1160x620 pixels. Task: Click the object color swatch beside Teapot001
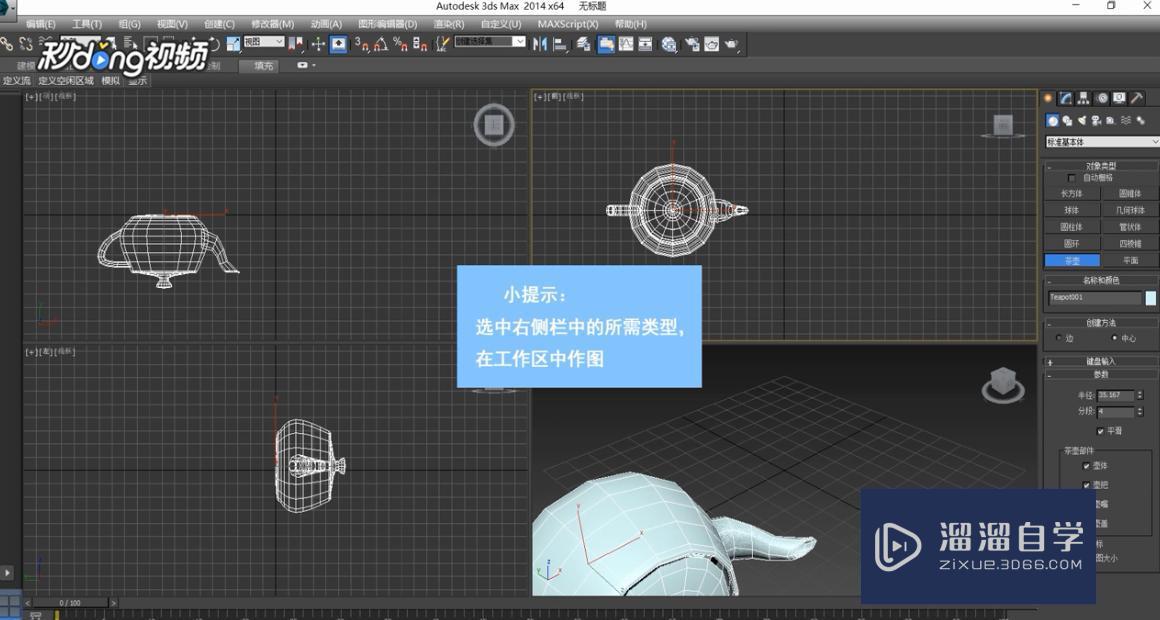click(x=1151, y=298)
